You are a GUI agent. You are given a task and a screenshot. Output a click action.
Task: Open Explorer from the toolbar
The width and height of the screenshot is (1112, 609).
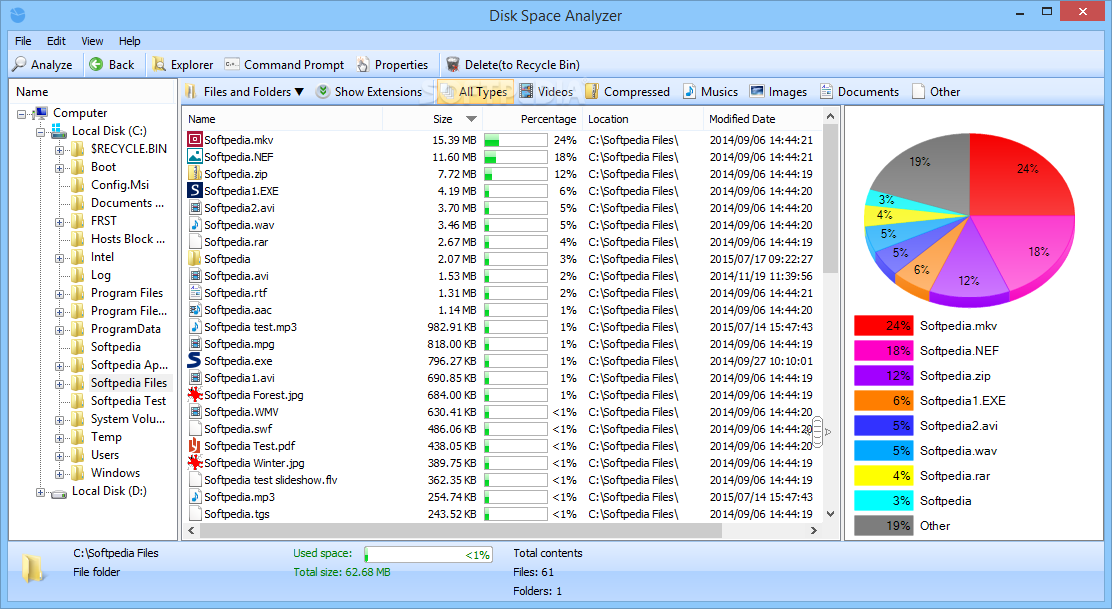[183, 65]
